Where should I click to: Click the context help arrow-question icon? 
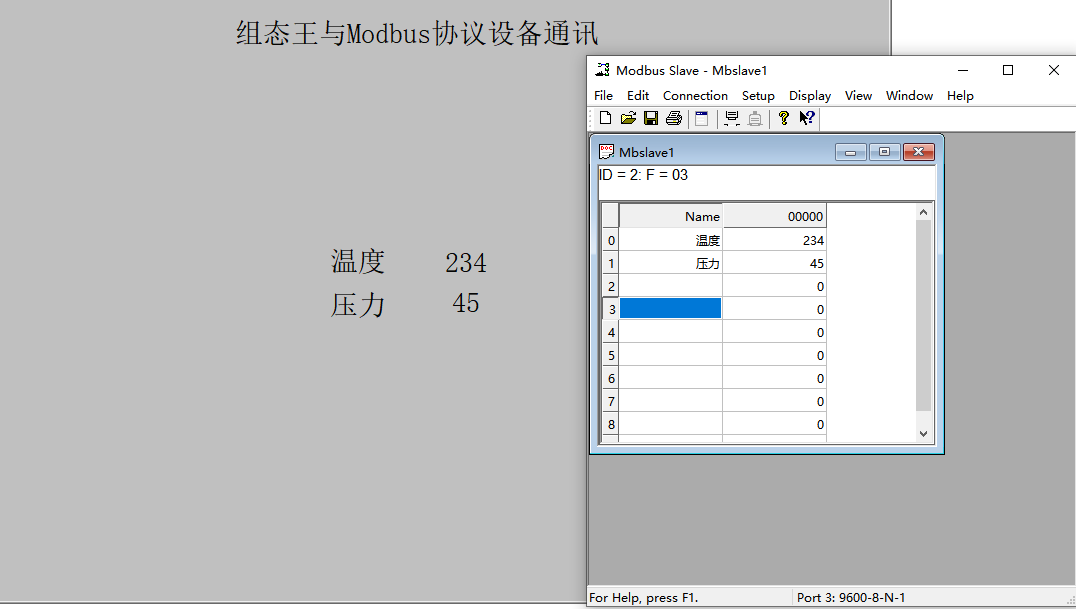pyautogui.click(x=806, y=118)
